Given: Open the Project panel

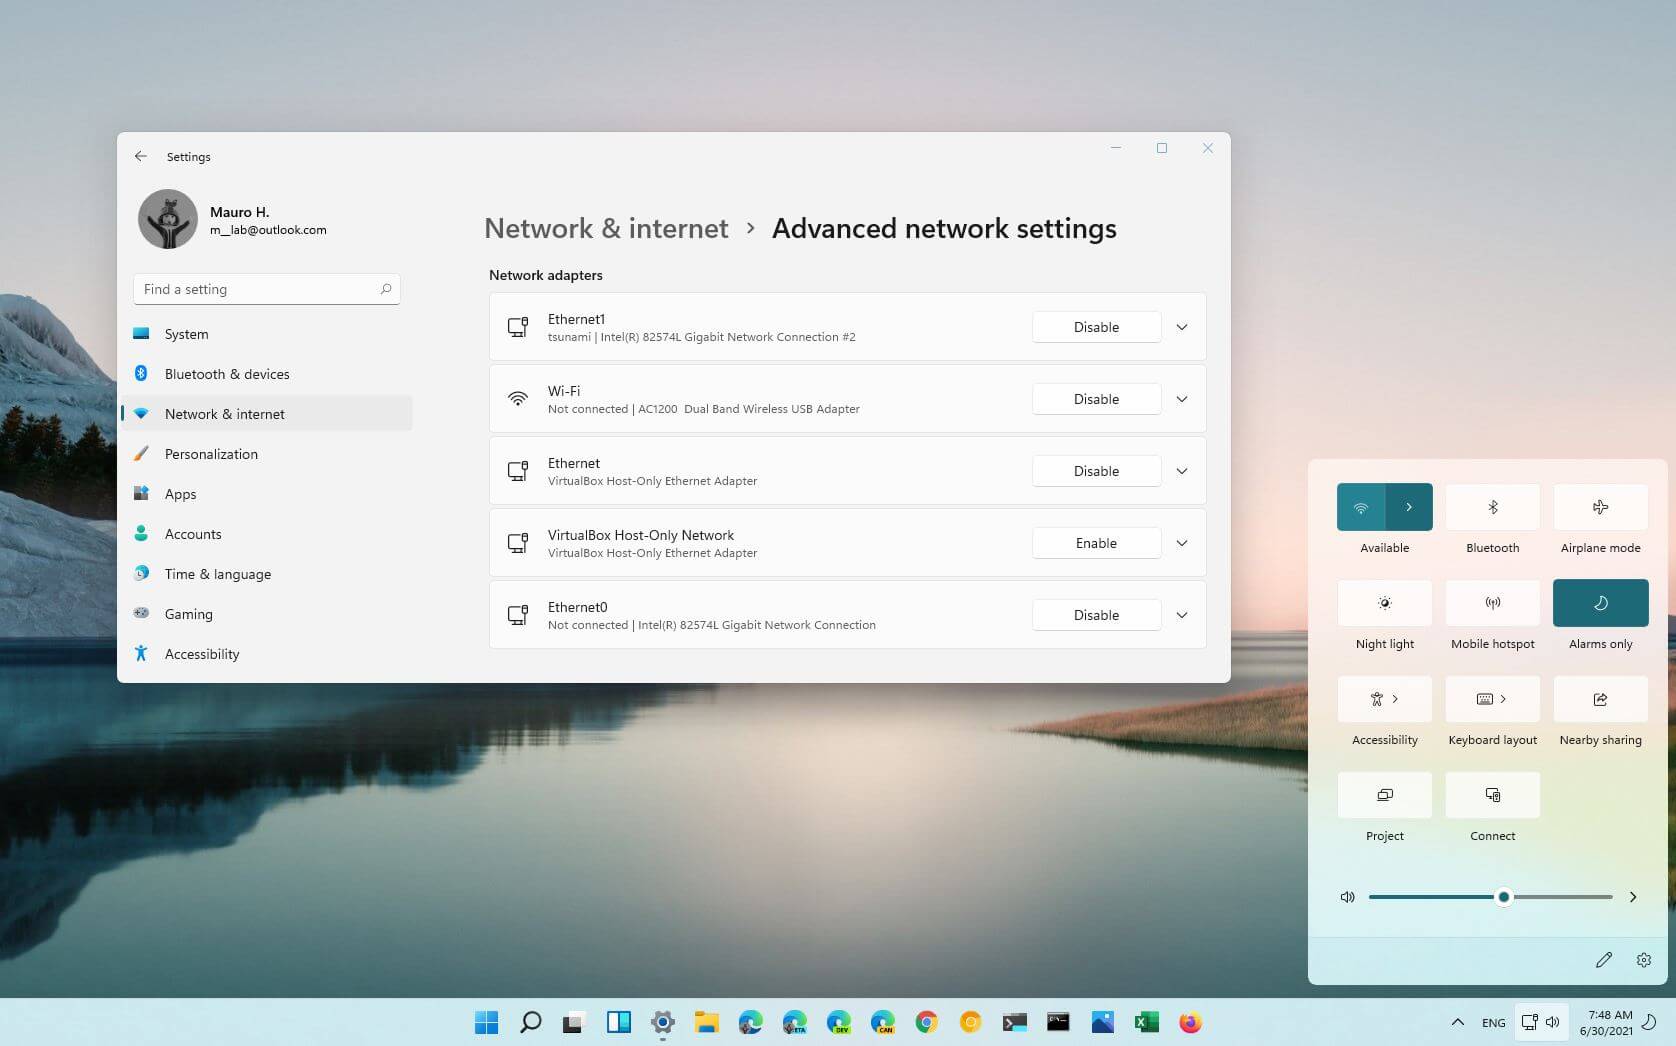Looking at the screenshot, I should [1384, 794].
